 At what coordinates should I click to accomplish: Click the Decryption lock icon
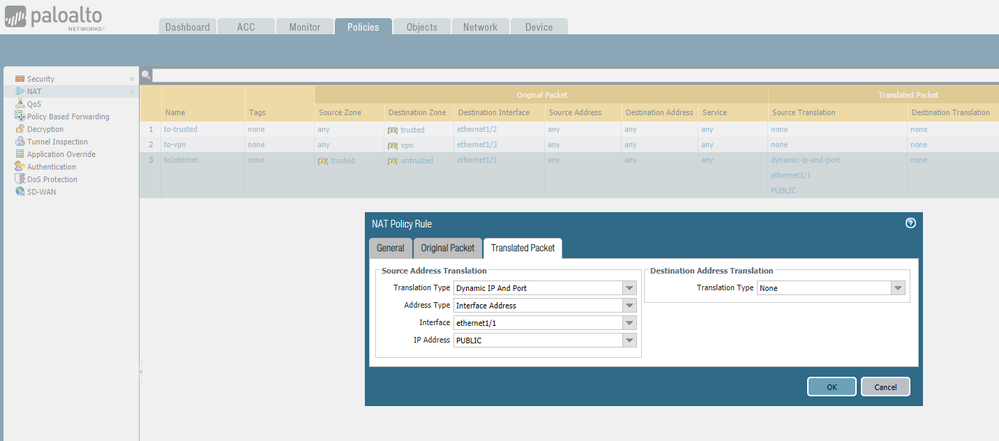[20, 129]
